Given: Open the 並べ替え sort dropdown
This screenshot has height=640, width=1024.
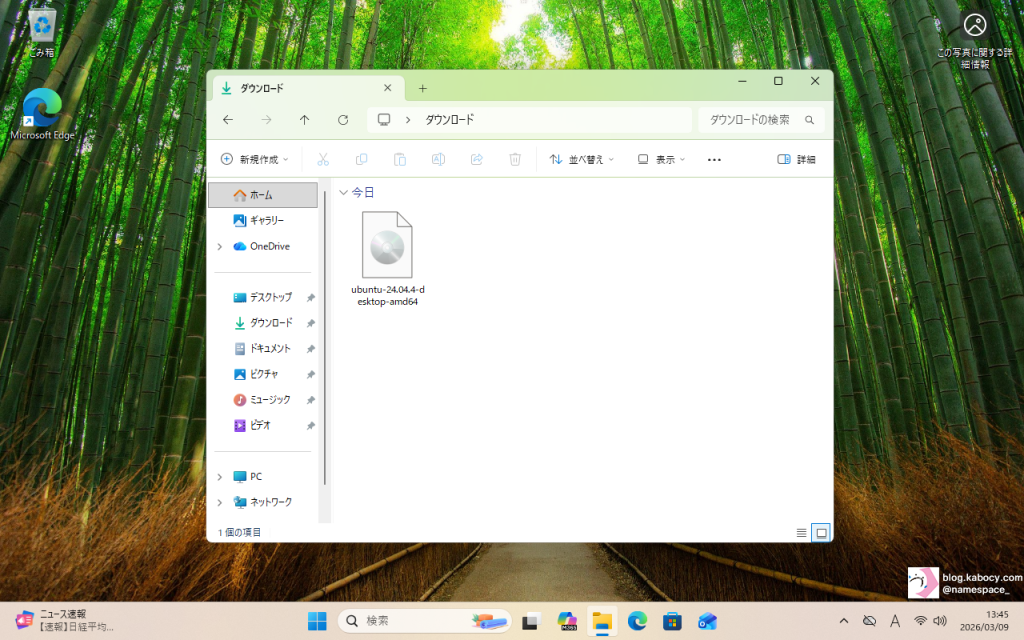Looking at the screenshot, I should pyautogui.click(x=582, y=159).
